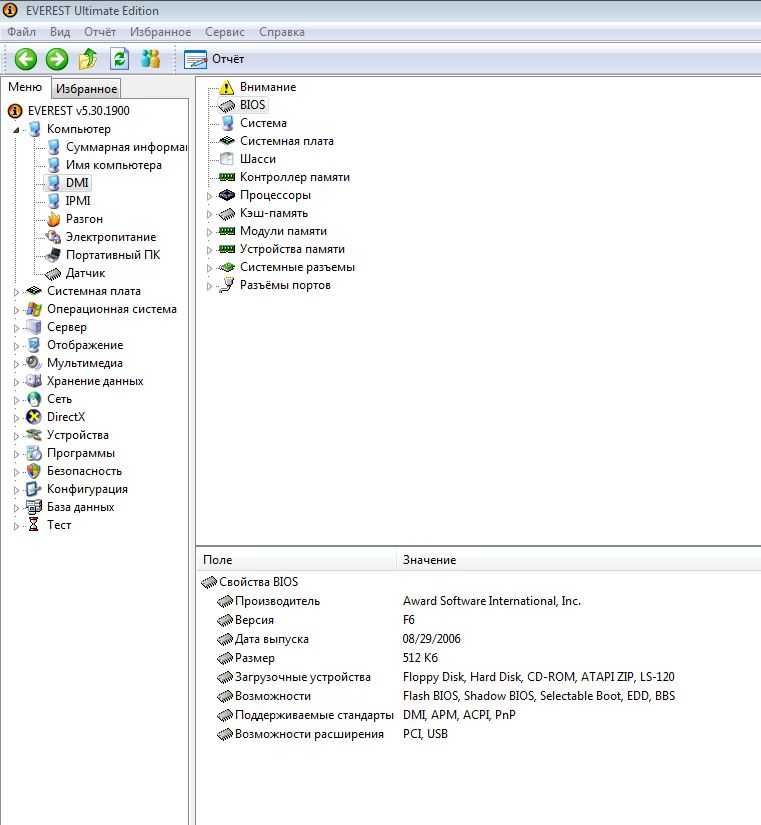Click the flame icon for Разгон
Viewport: 761px width, 825px height.
click(54, 219)
